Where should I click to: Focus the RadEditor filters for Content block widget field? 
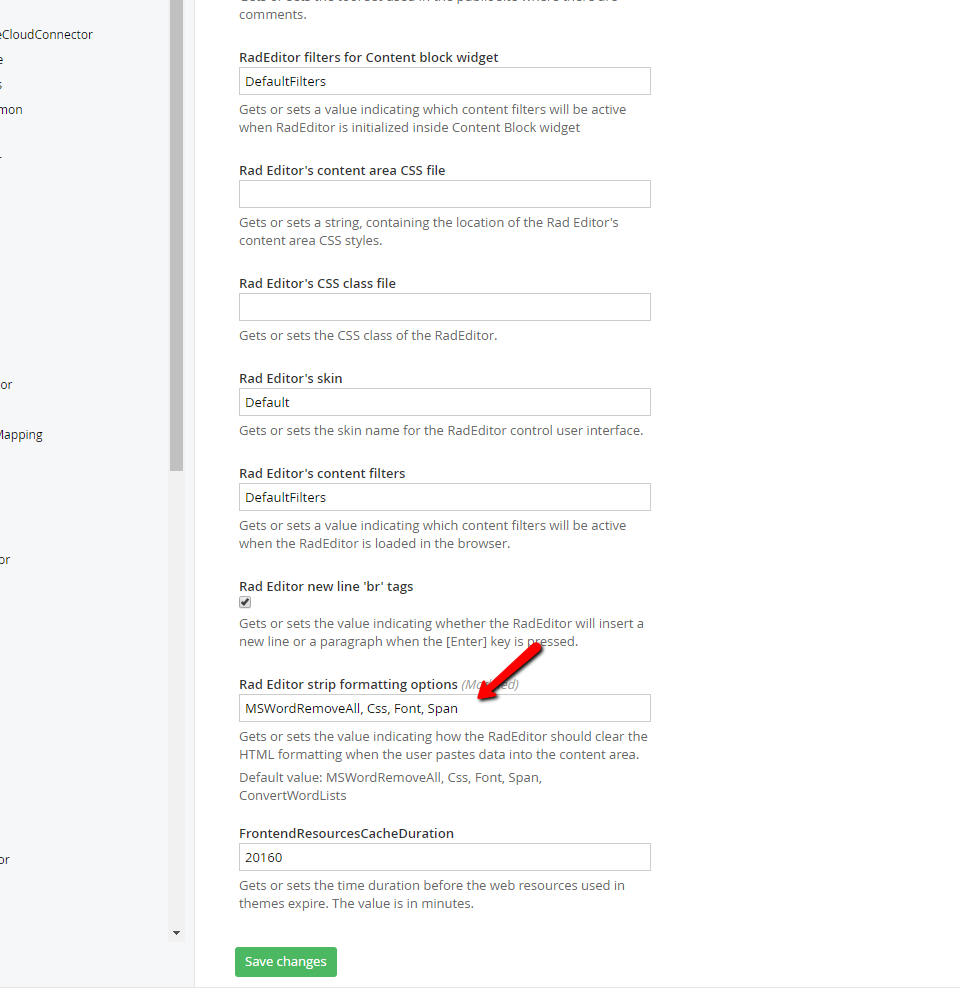click(x=445, y=81)
